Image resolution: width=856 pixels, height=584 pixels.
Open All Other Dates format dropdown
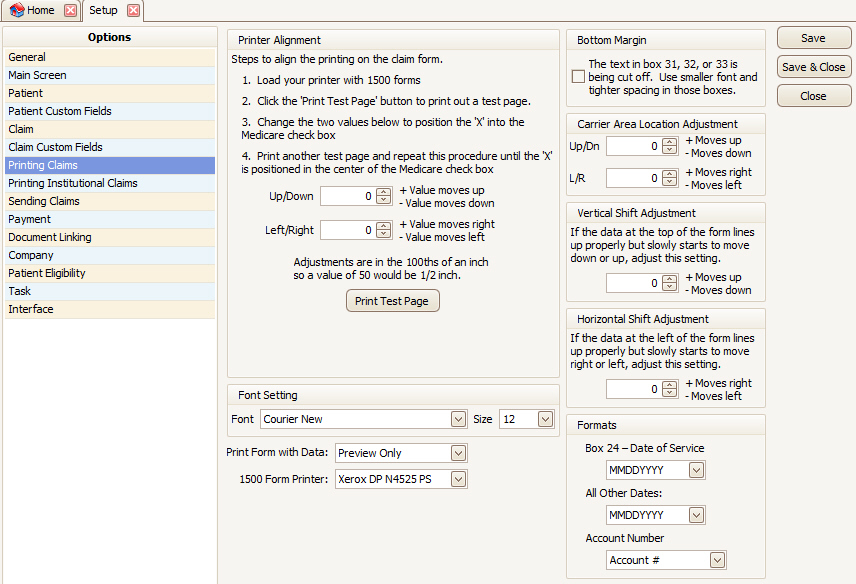[x=697, y=515]
